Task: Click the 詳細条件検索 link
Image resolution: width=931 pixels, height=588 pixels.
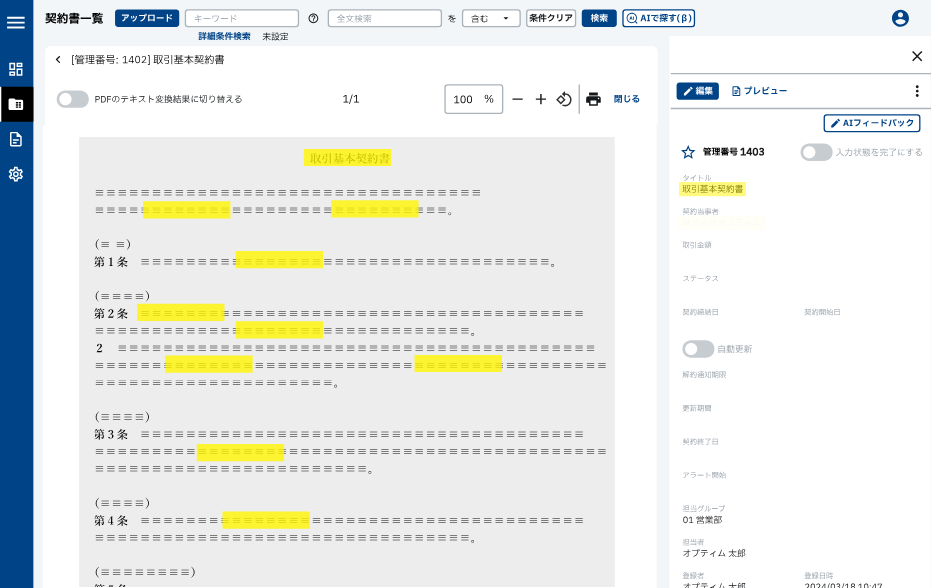Action: [x=224, y=36]
